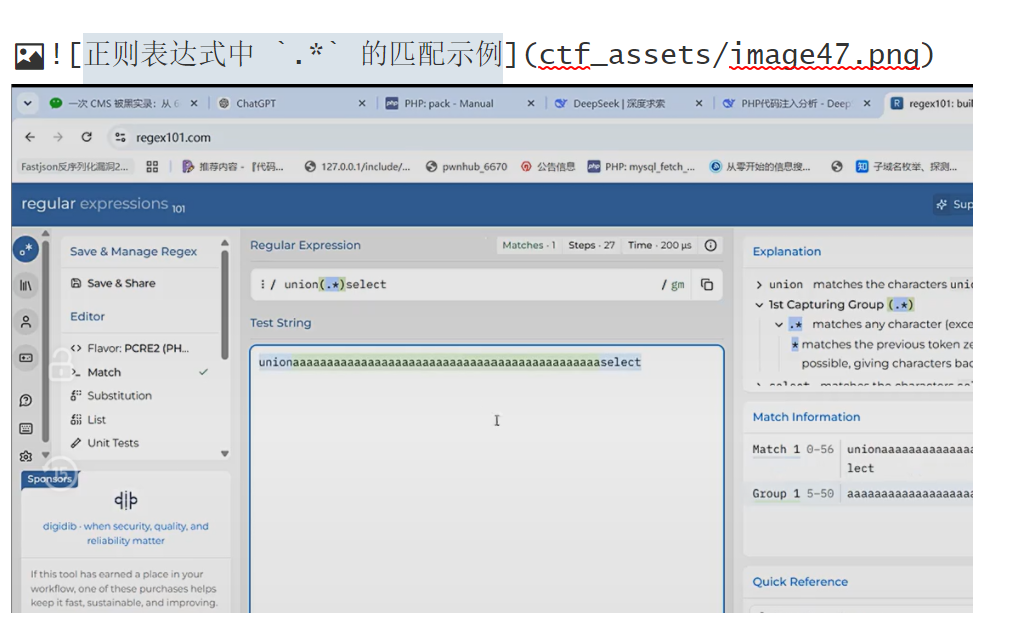The height and width of the screenshot is (629, 1018).
Task: Click the Sup sponsor button in header
Action: coord(953,204)
